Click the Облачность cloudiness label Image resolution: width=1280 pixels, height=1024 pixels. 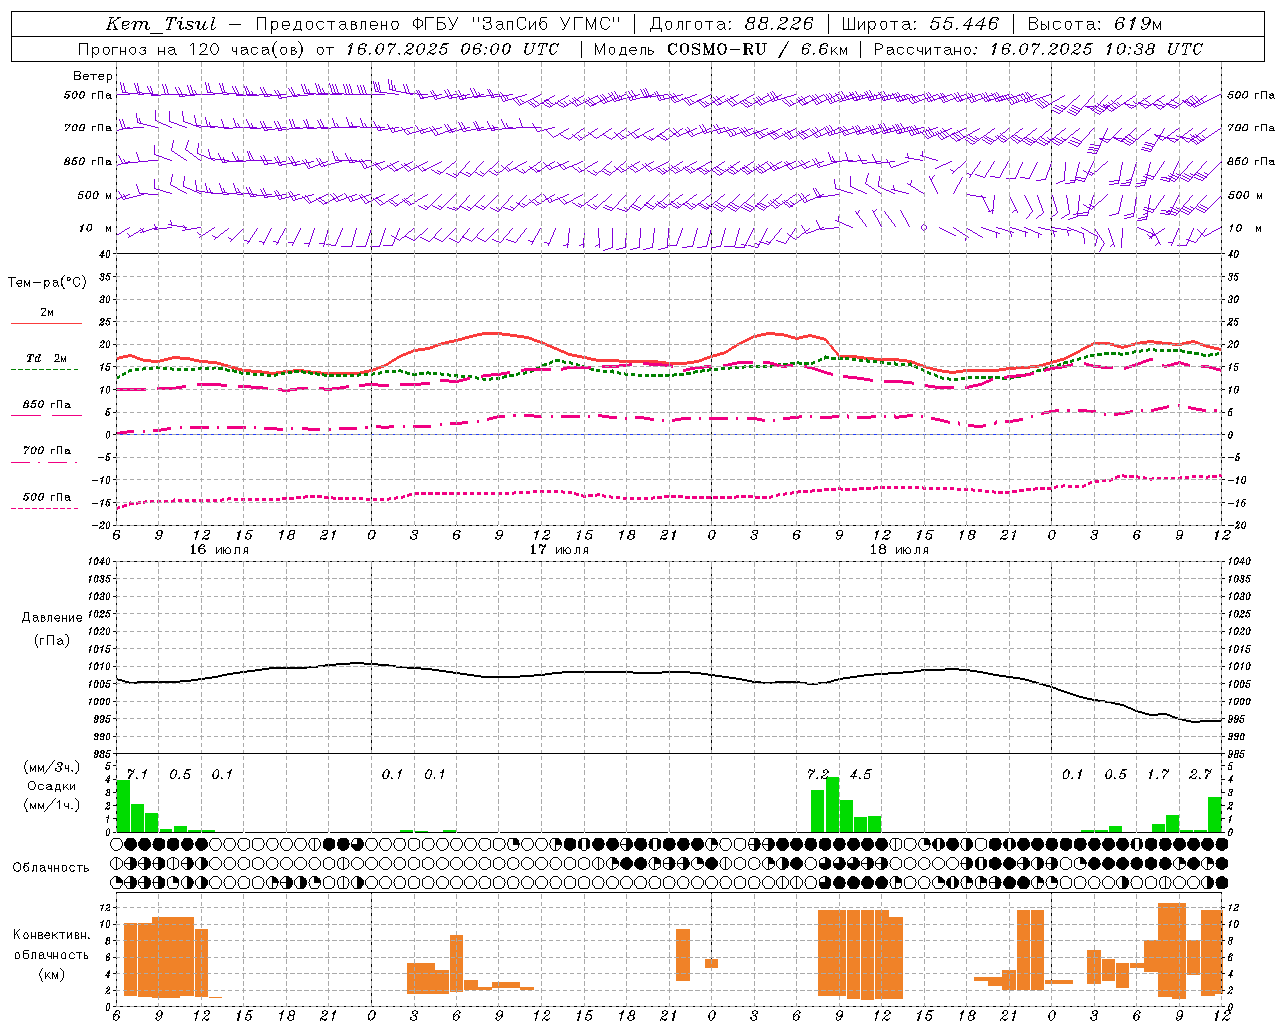click(x=51, y=868)
